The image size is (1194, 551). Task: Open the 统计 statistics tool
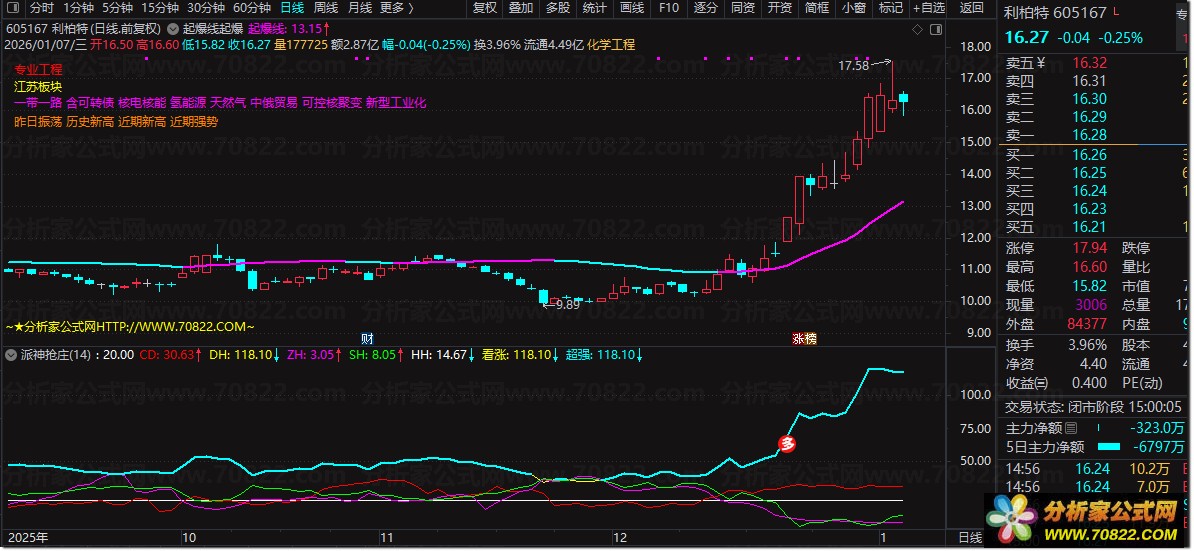tap(595, 8)
